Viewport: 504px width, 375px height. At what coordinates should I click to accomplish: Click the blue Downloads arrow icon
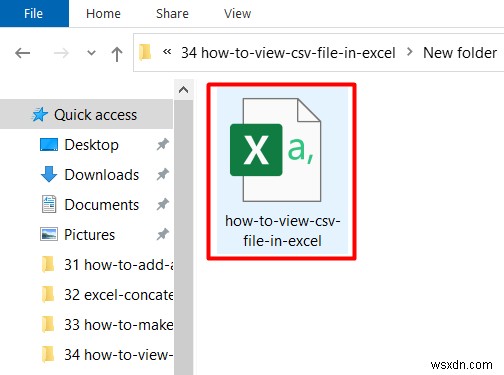(x=49, y=174)
